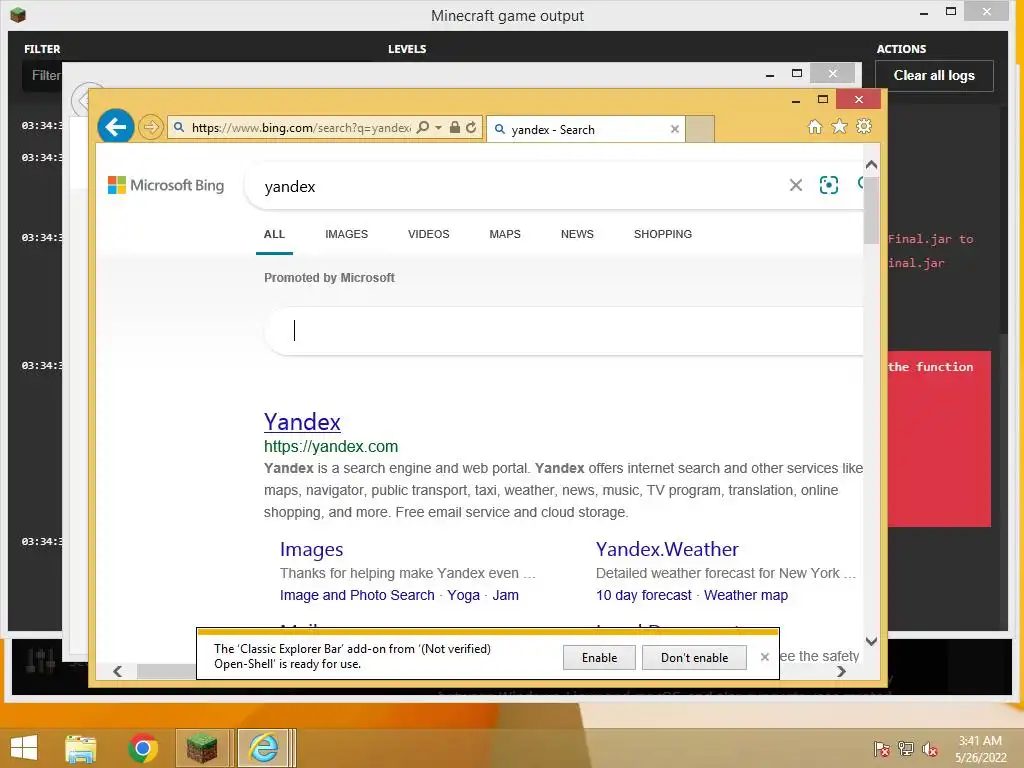Open the Windows Start button
This screenshot has height=768, width=1024.
click(24, 748)
